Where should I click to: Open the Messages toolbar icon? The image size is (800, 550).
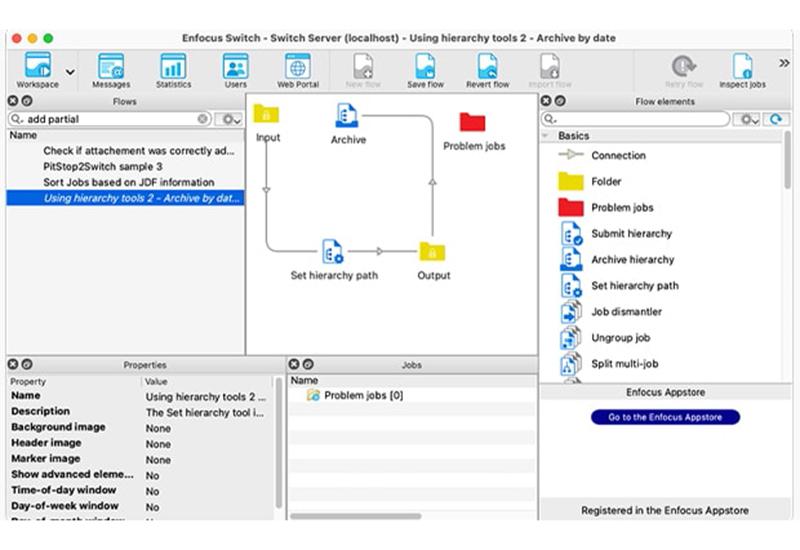point(111,68)
